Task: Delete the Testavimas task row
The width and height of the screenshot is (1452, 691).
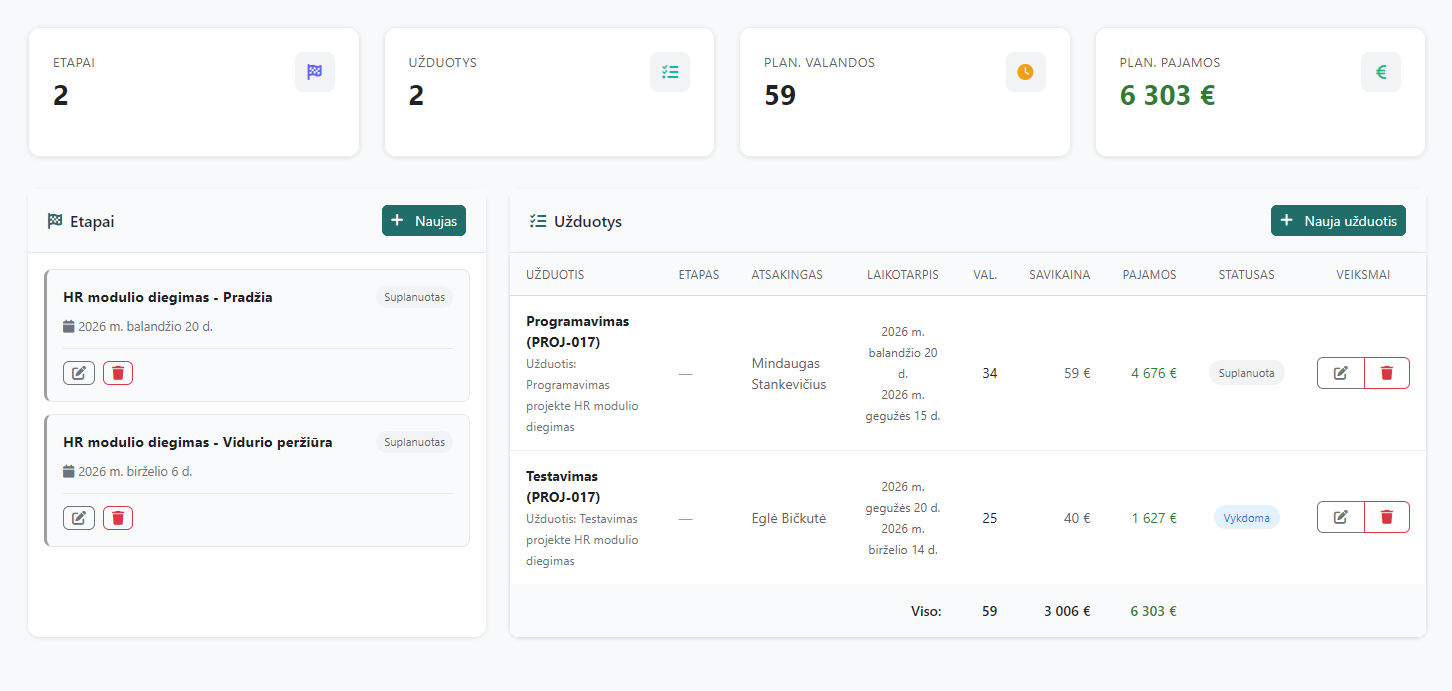Action: click(1386, 517)
